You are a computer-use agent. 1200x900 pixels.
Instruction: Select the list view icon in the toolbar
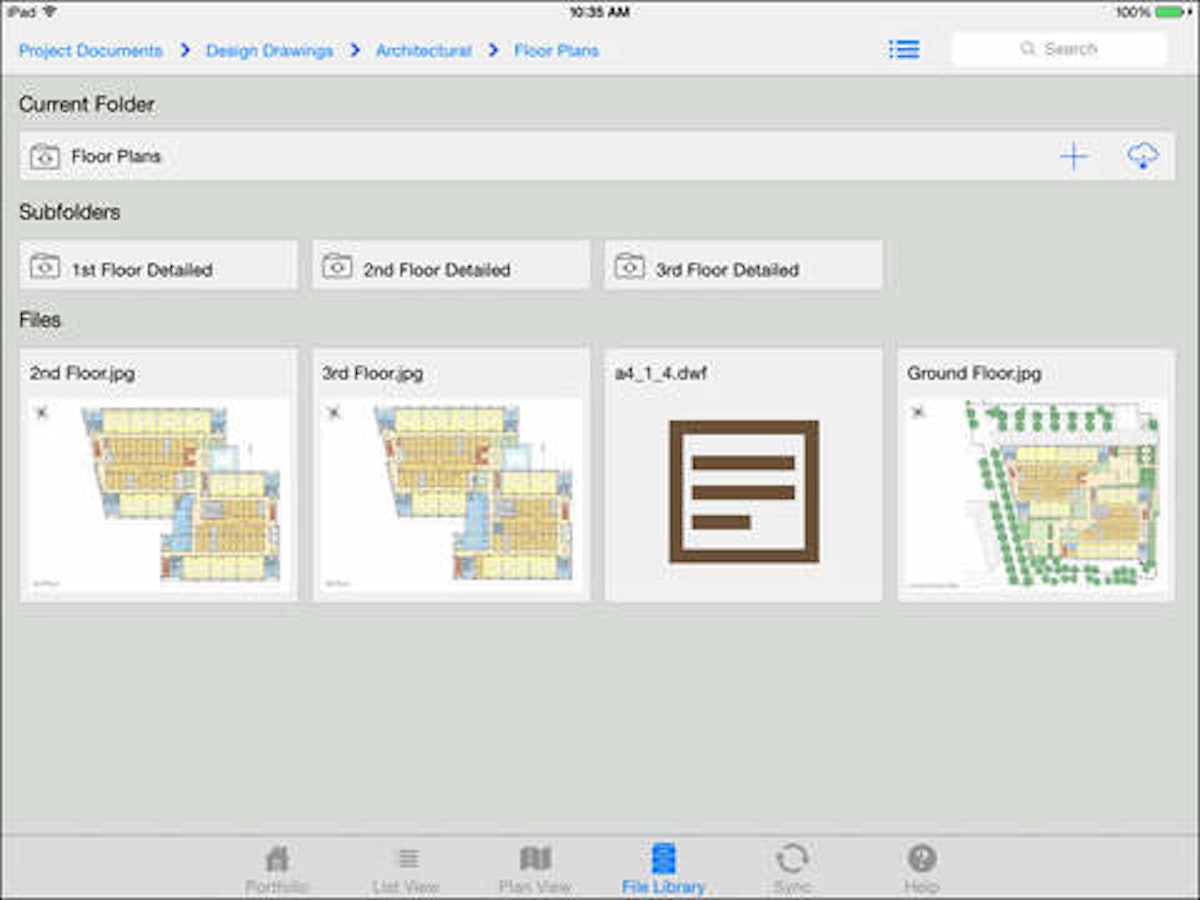point(903,48)
